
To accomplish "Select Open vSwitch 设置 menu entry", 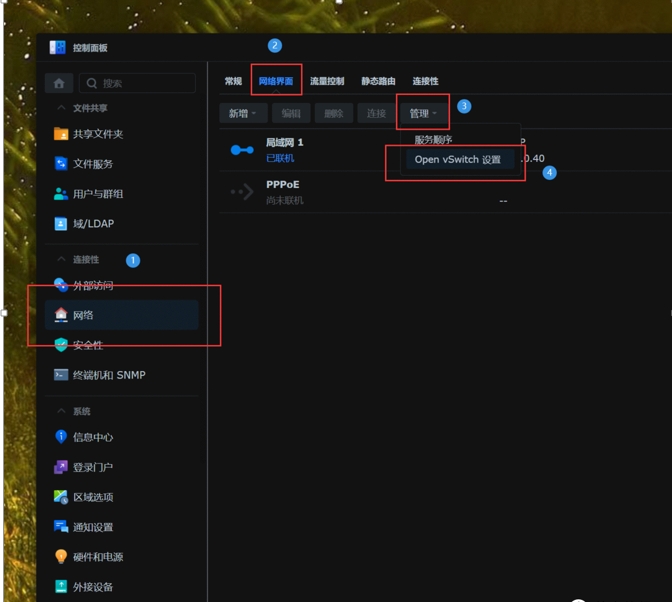I will [458, 160].
